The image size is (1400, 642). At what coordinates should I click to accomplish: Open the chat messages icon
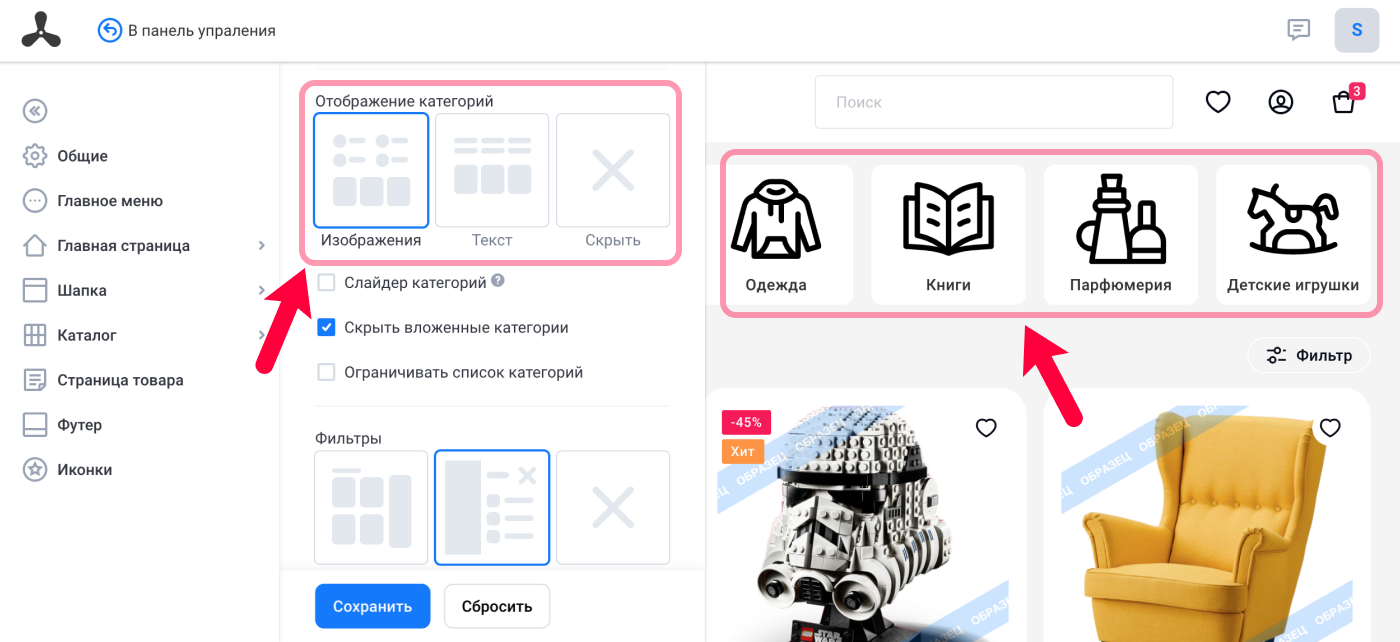1298,30
